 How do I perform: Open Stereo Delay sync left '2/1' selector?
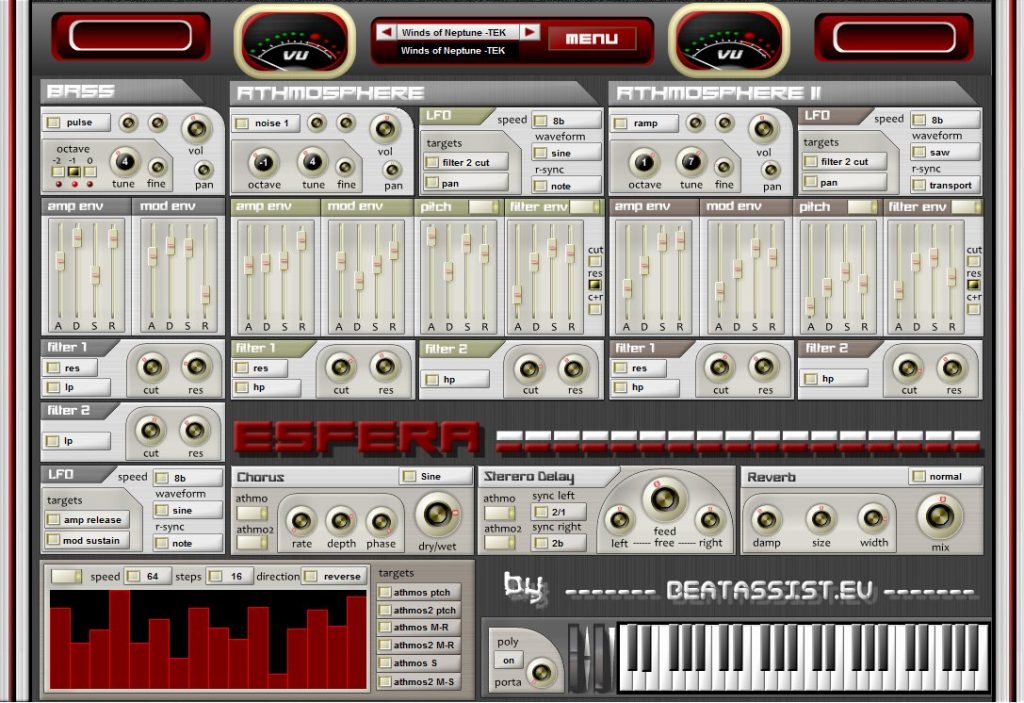(559, 512)
